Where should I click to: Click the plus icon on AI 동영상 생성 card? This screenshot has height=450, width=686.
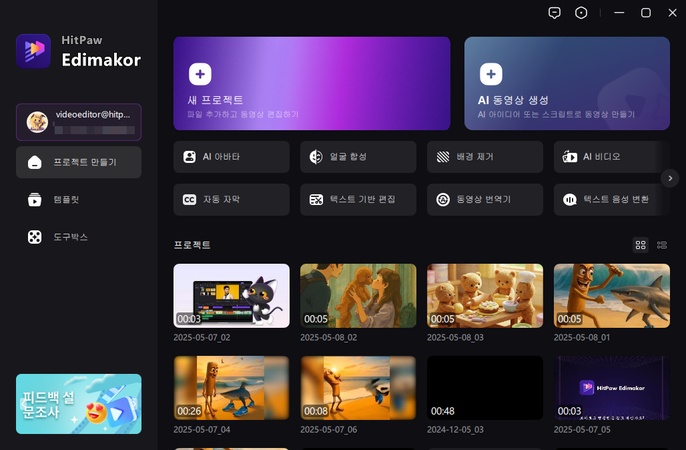(491, 74)
